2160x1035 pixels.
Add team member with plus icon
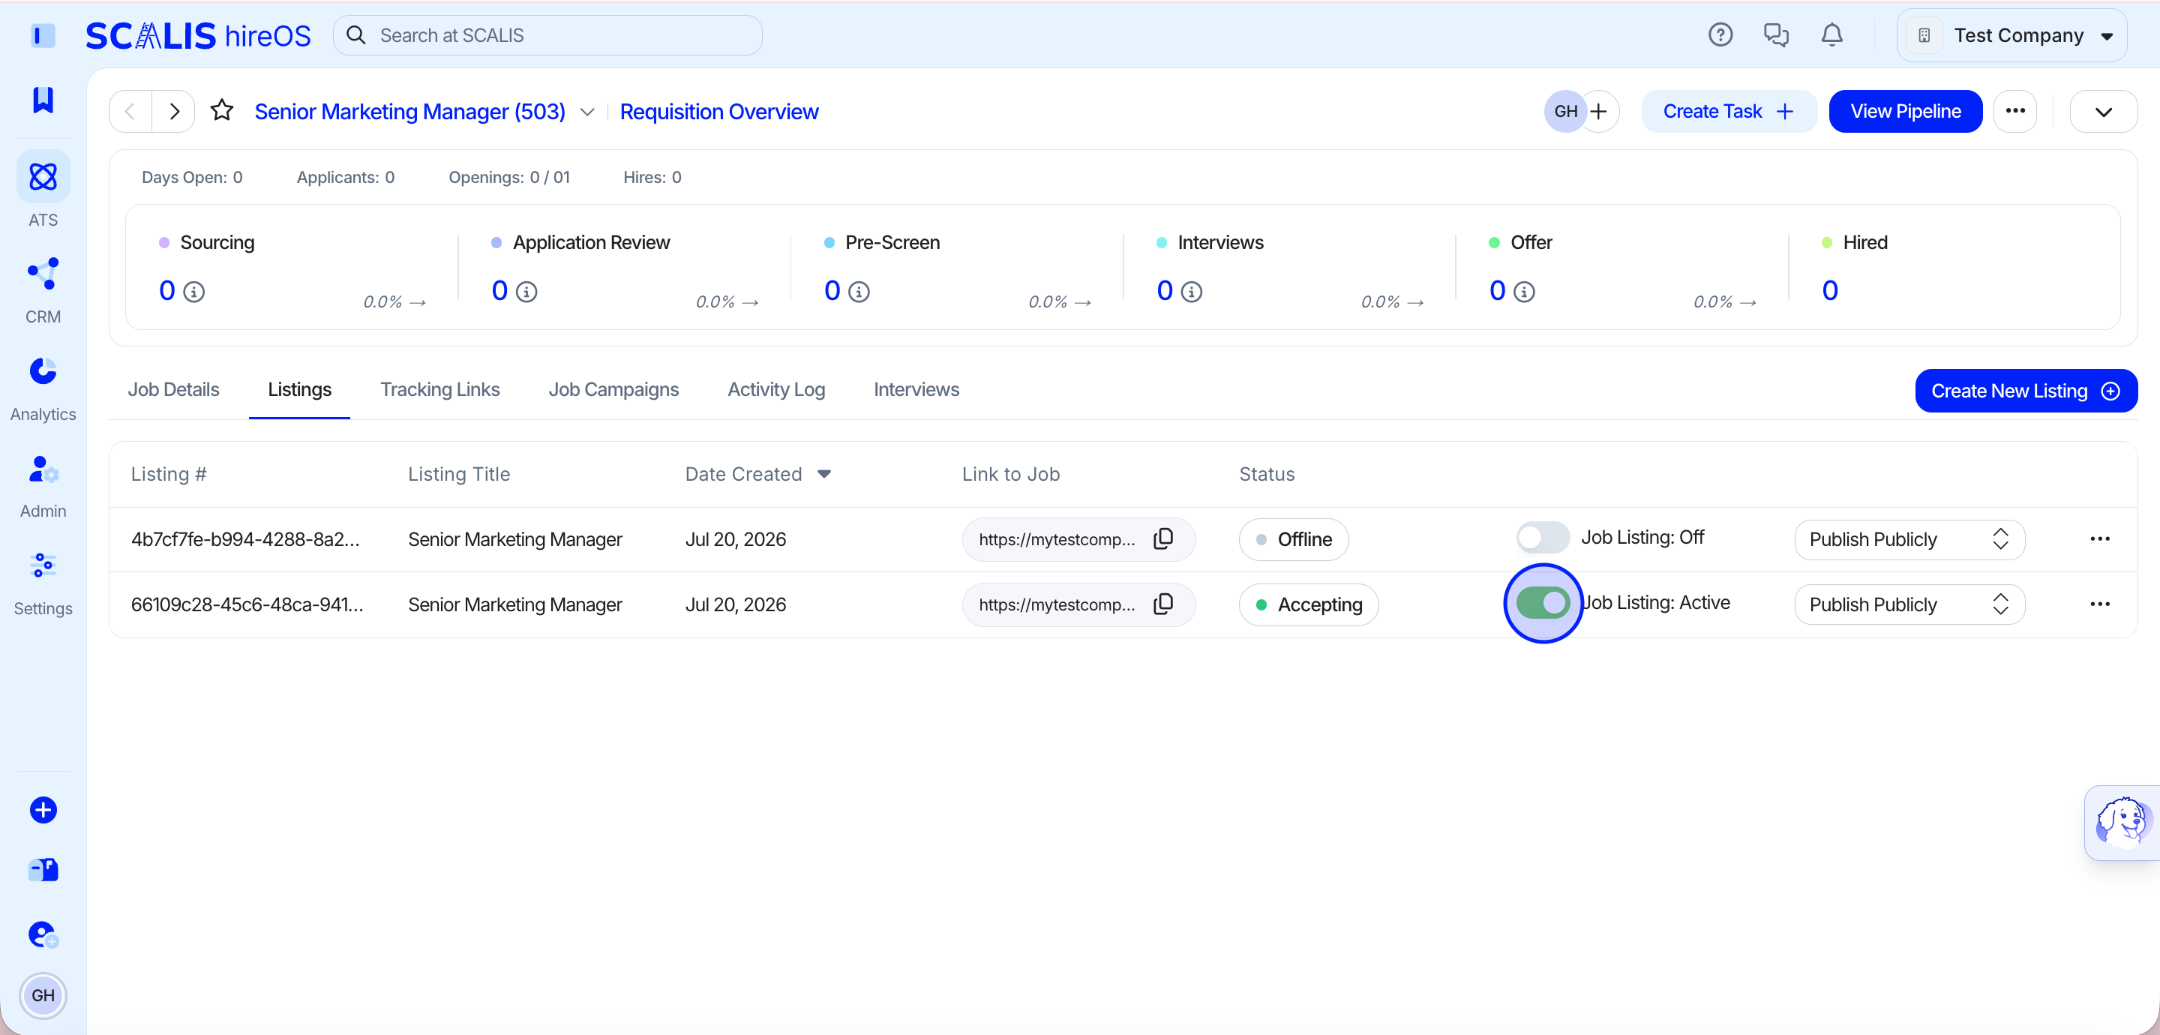tap(1599, 111)
